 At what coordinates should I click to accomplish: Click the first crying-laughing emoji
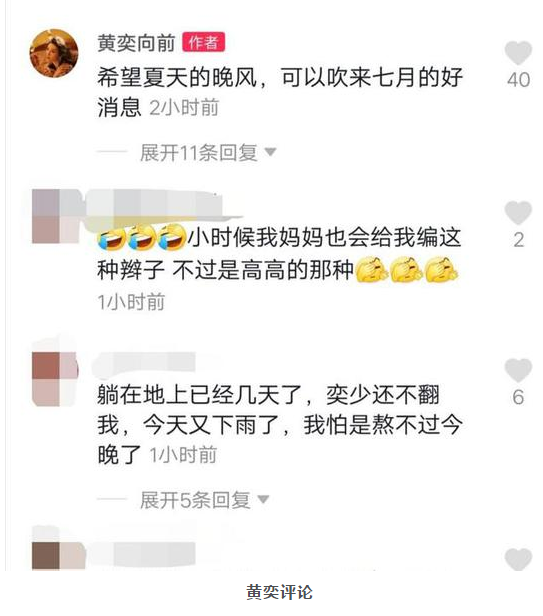point(112,238)
